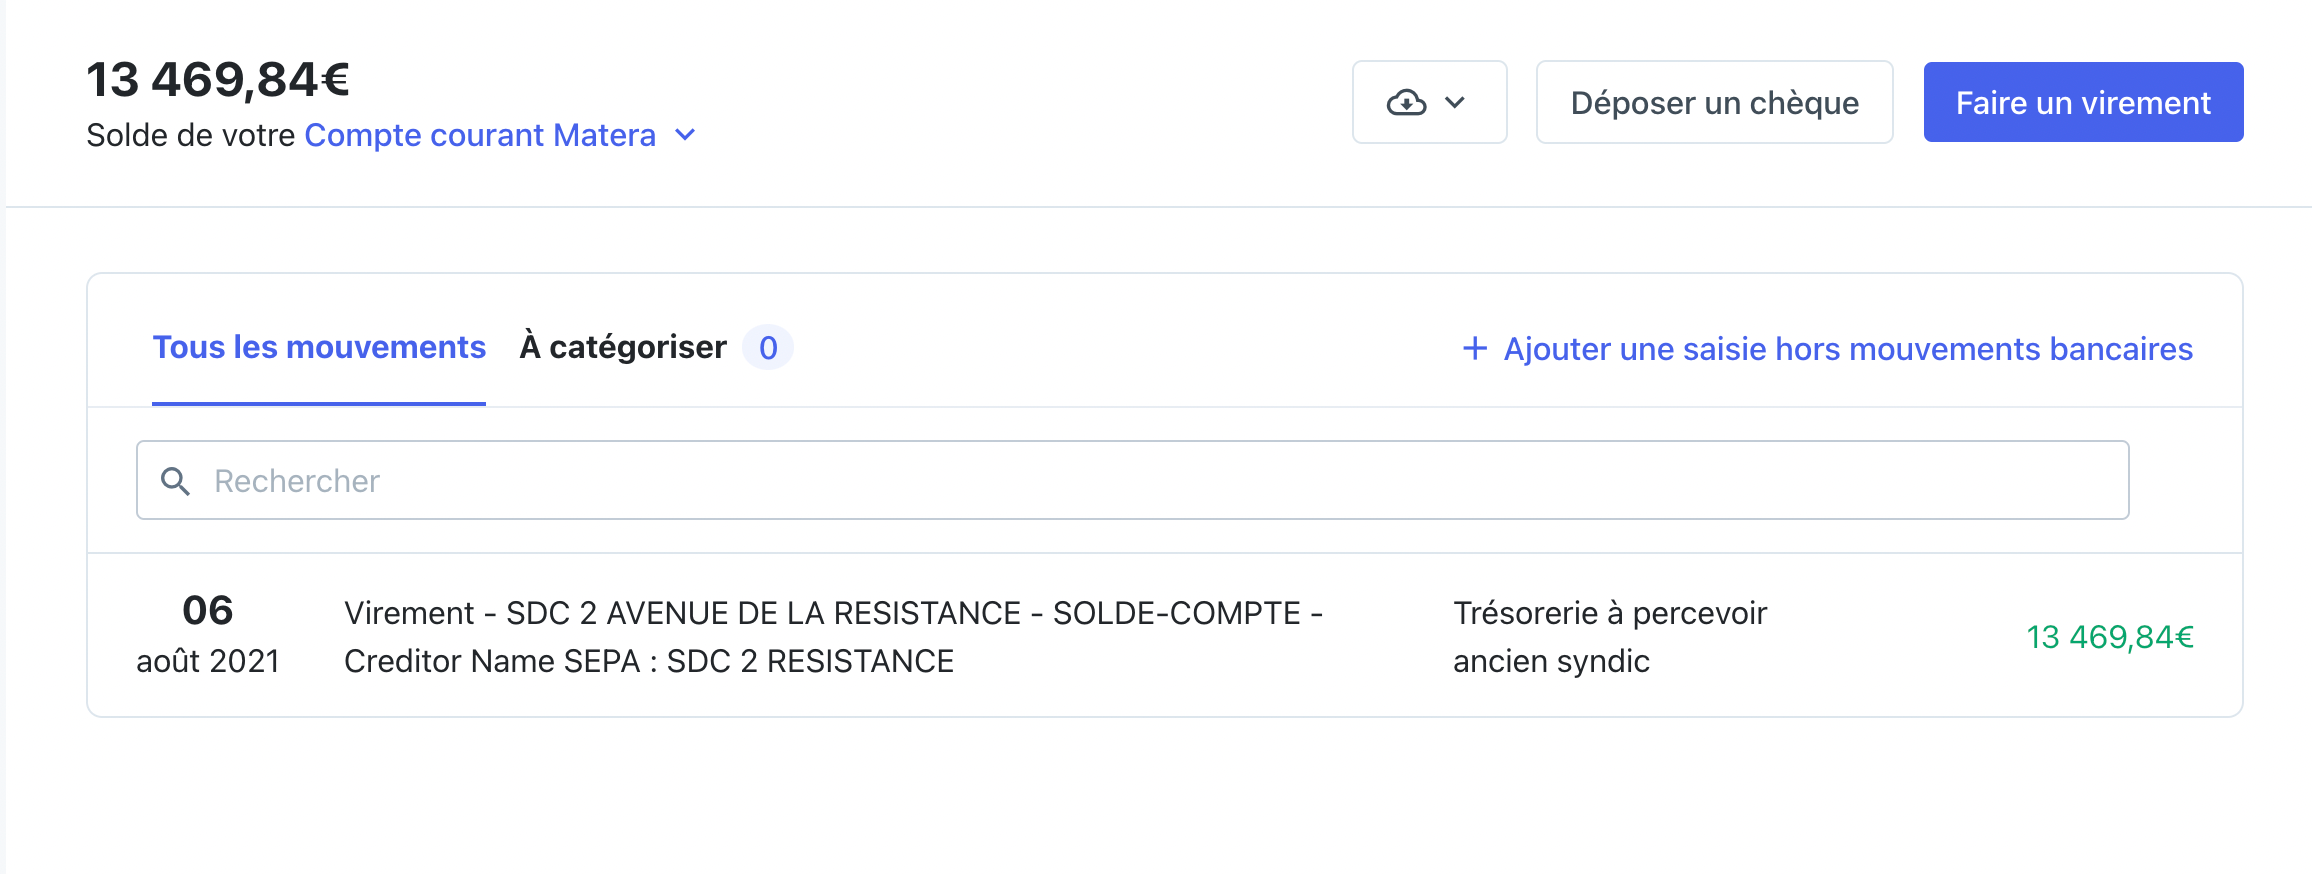The image size is (2312, 874).
Task: Click Déposer un chèque button
Action: (1715, 102)
